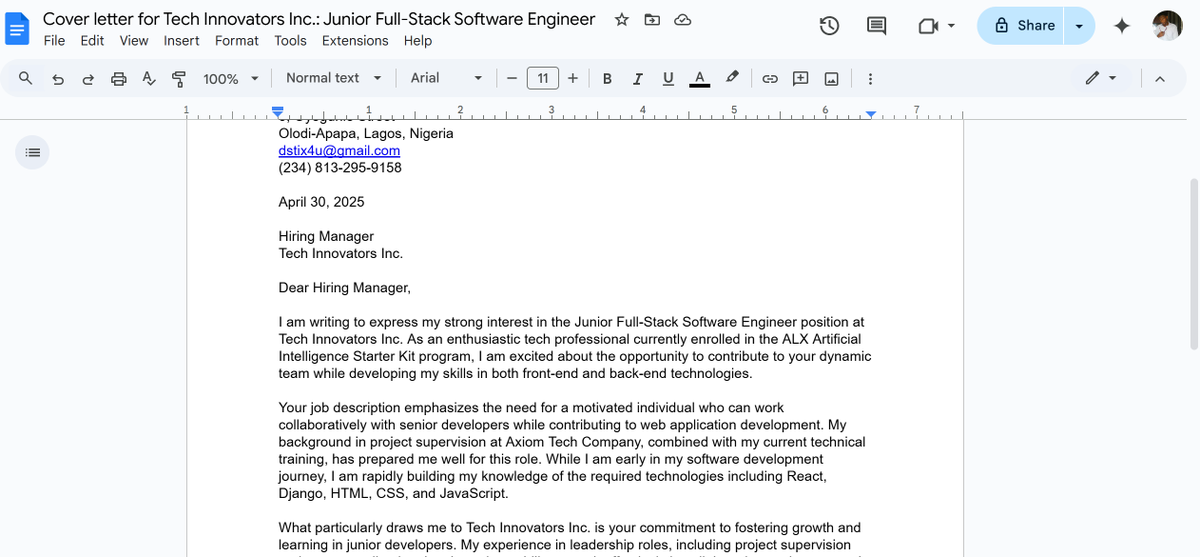The height and width of the screenshot is (557, 1200).
Task: Move document to a folder
Action: pyautogui.click(x=652, y=20)
